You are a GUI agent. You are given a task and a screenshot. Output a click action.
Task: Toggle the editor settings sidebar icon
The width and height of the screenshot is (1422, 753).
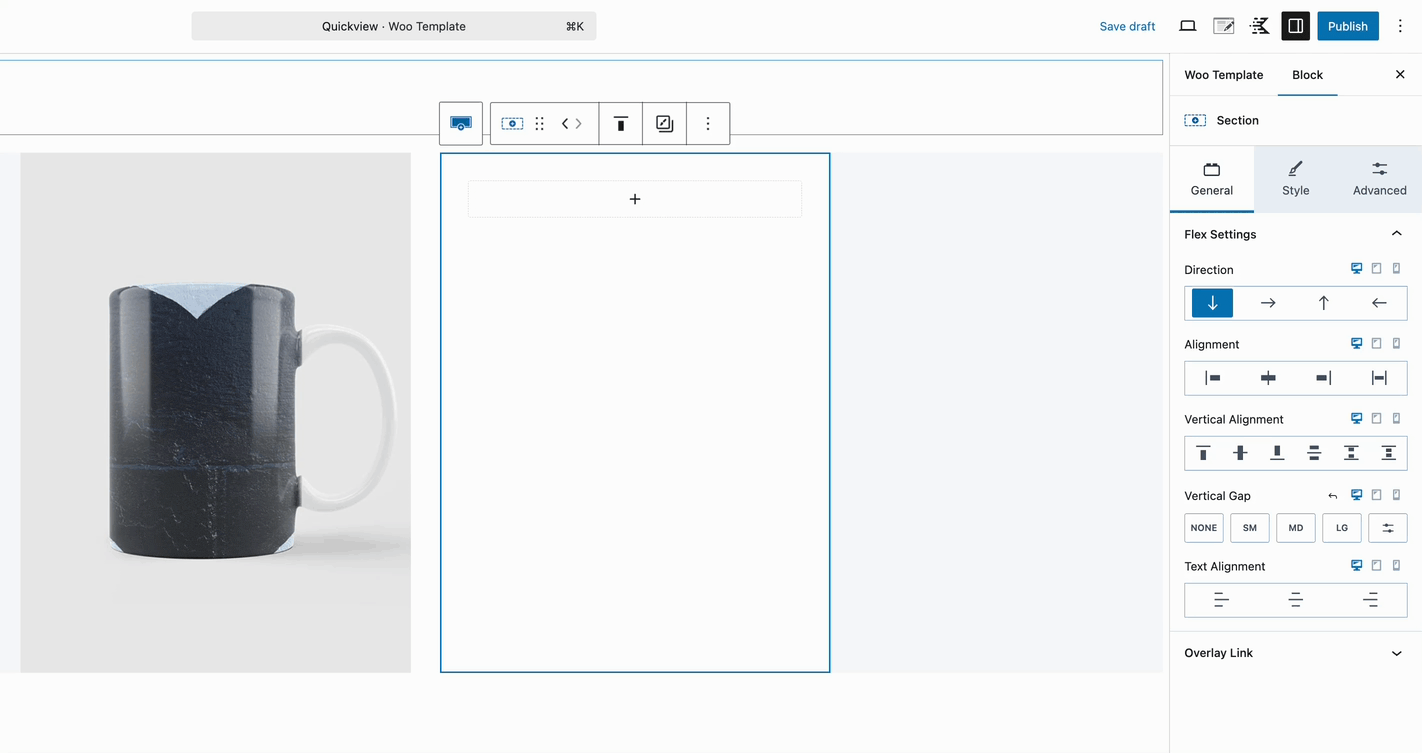point(1295,26)
